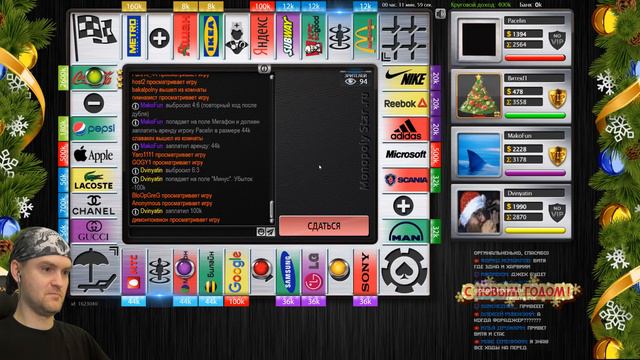Open the Coca-Cola property cell

pos(94,78)
